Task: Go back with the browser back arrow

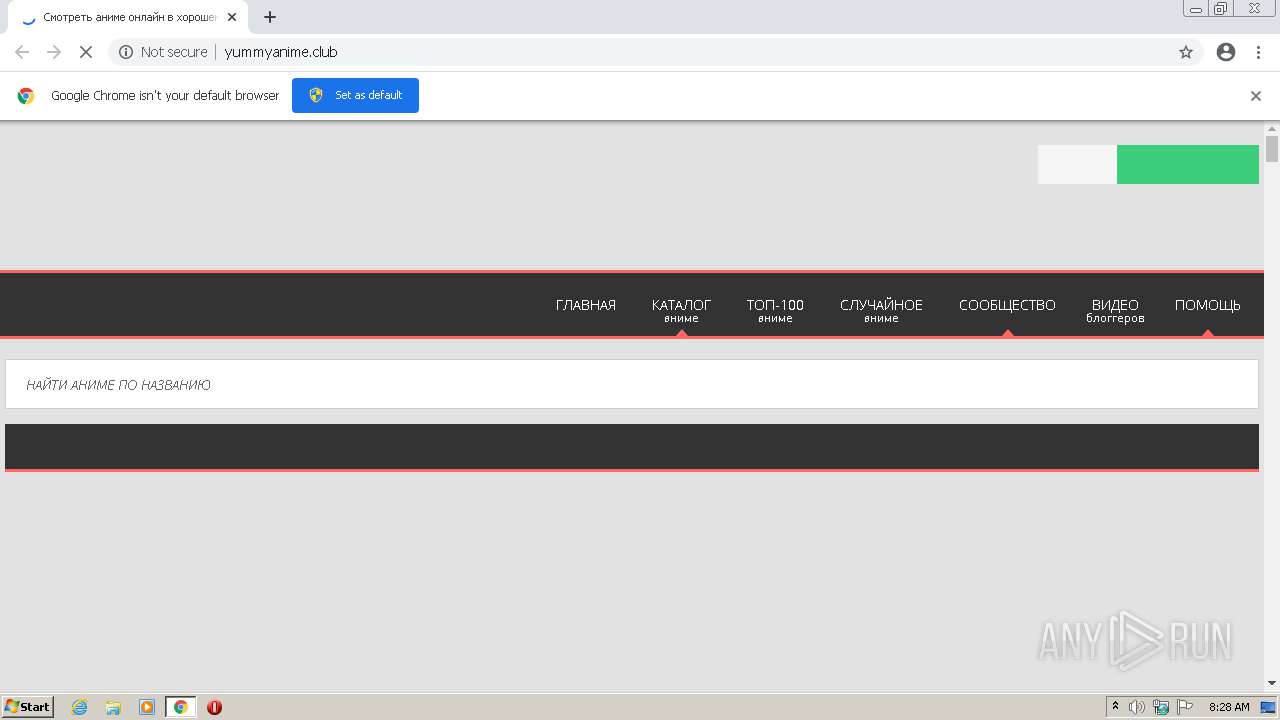Action: pos(22,52)
